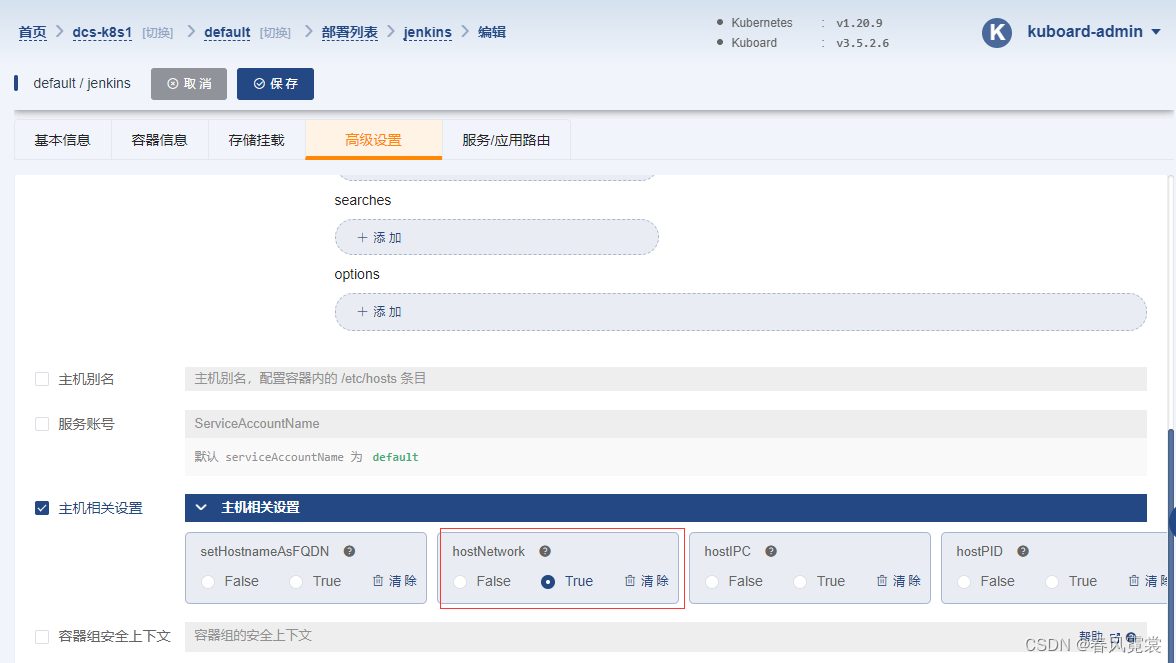Pick False for hostPID

[964, 582]
